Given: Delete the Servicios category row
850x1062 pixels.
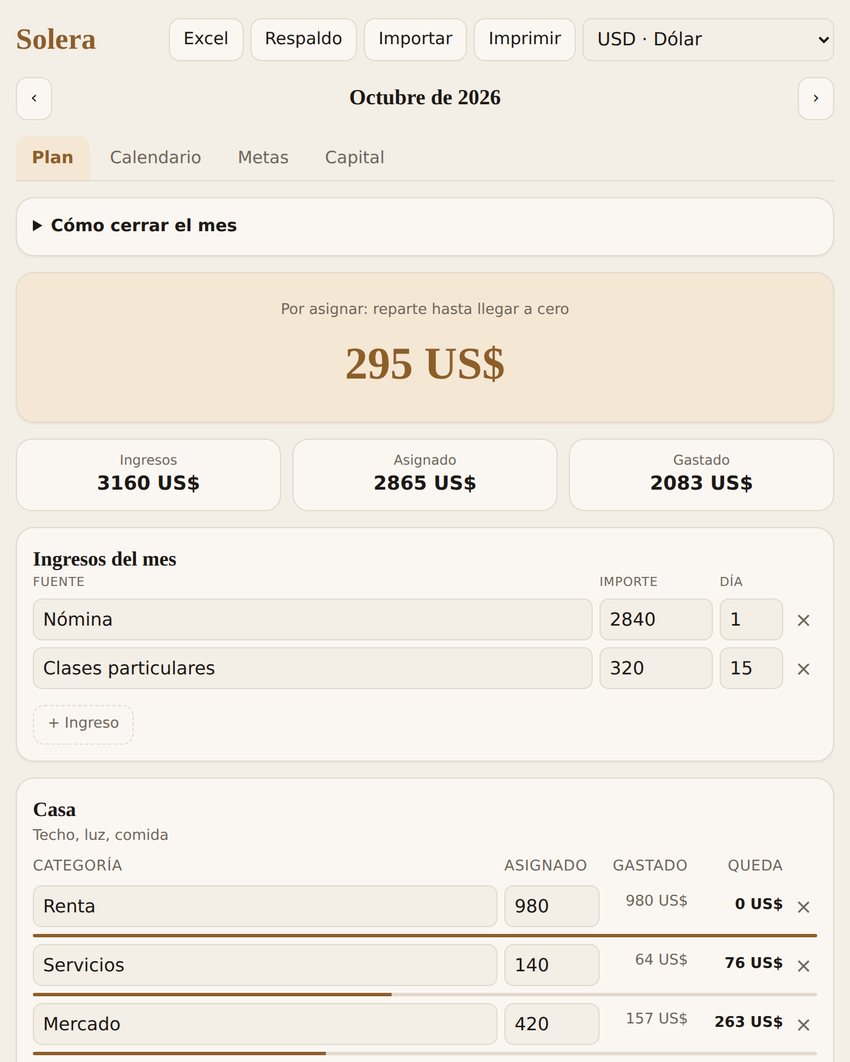Looking at the screenshot, I should click(803, 965).
